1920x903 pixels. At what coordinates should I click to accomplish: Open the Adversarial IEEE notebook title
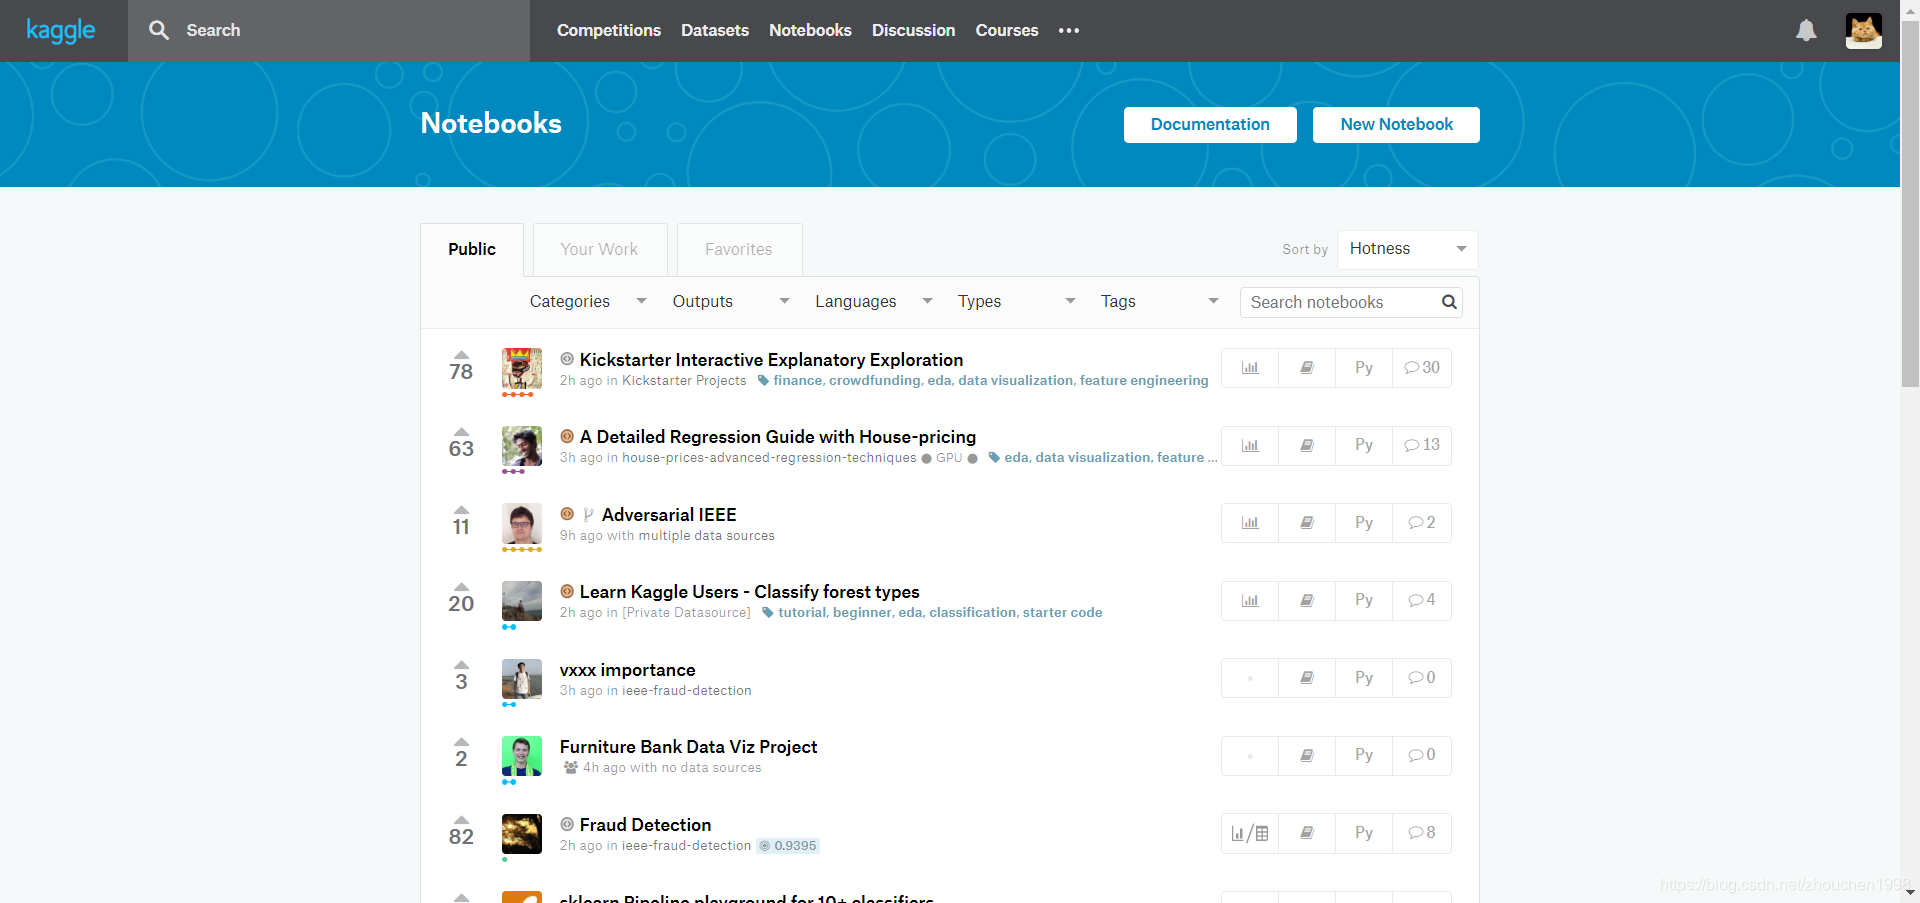pos(669,515)
